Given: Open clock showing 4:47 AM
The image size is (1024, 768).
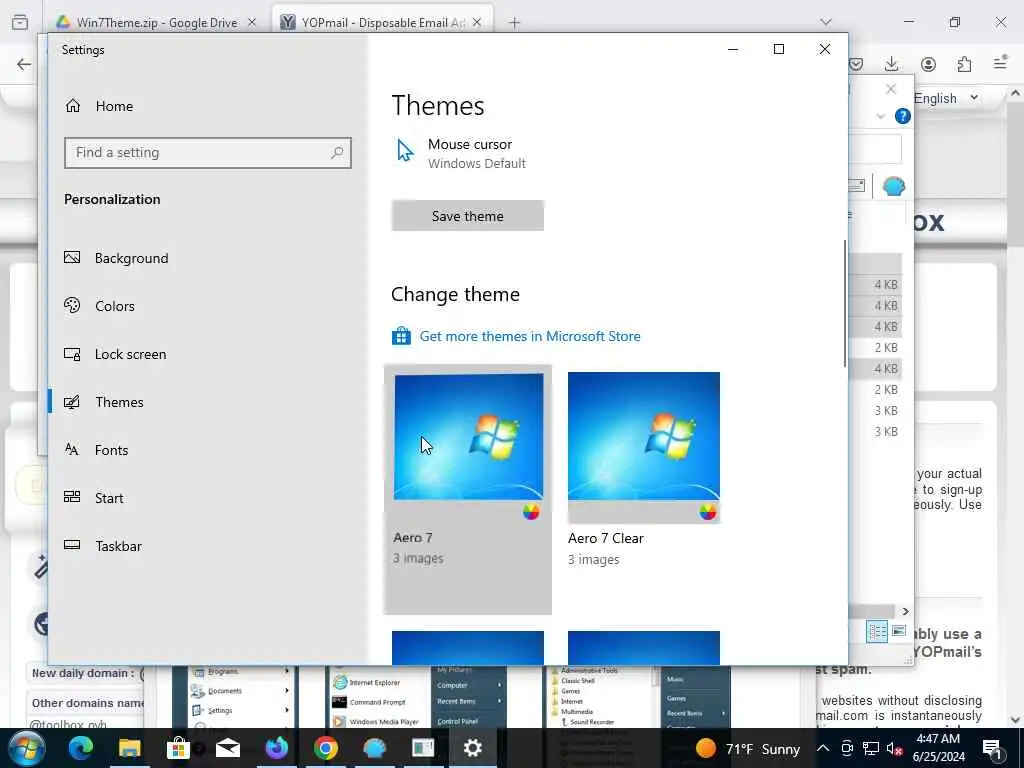Looking at the screenshot, I should pos(938,748).
